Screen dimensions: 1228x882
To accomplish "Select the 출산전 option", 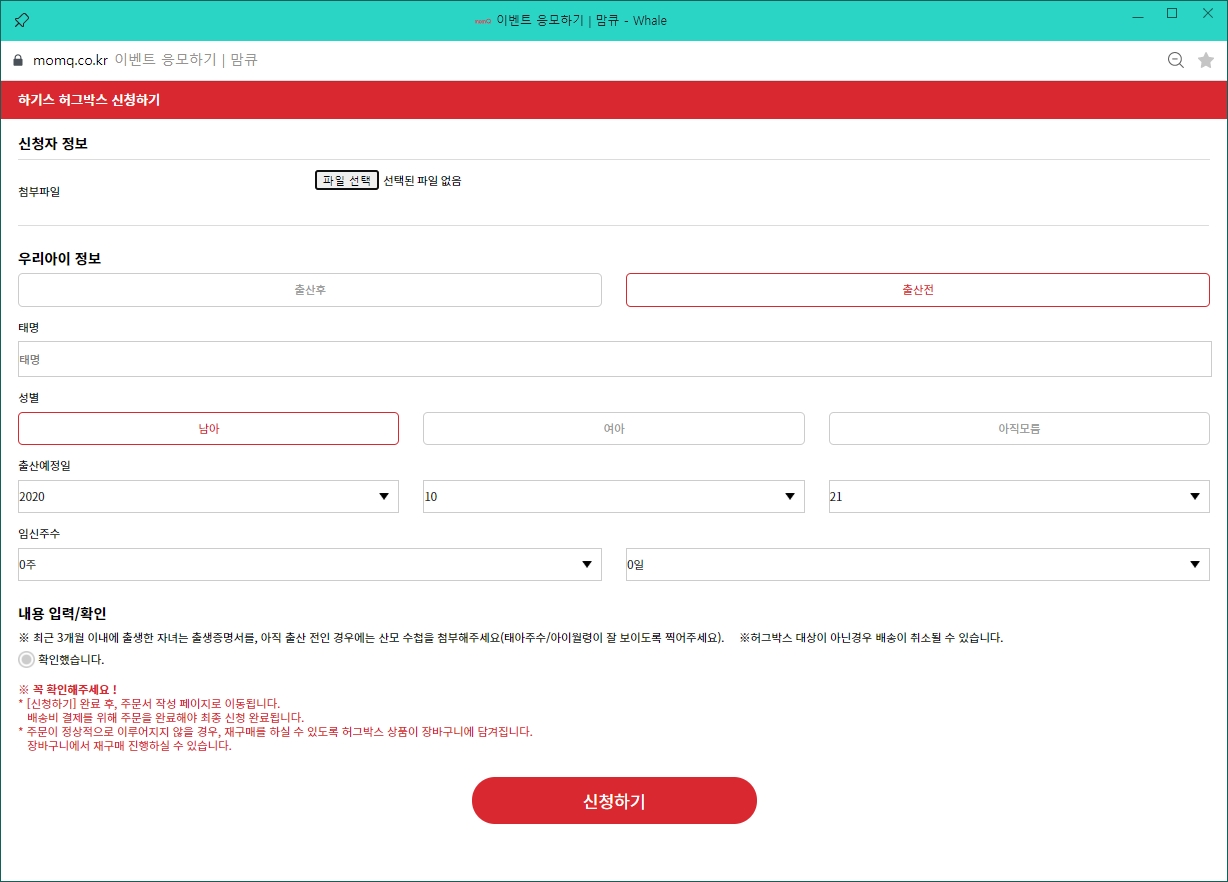I will click(918, 290).
